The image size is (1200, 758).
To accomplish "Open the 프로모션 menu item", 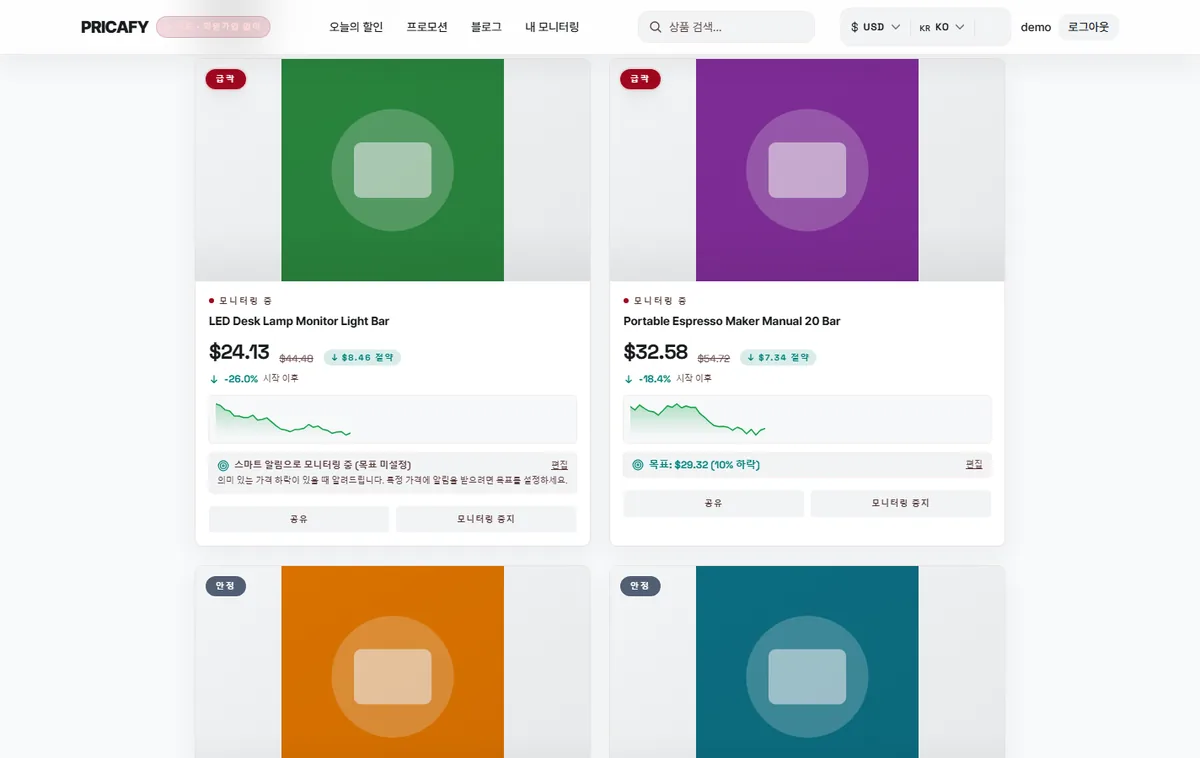I will (x=427, y=27).
